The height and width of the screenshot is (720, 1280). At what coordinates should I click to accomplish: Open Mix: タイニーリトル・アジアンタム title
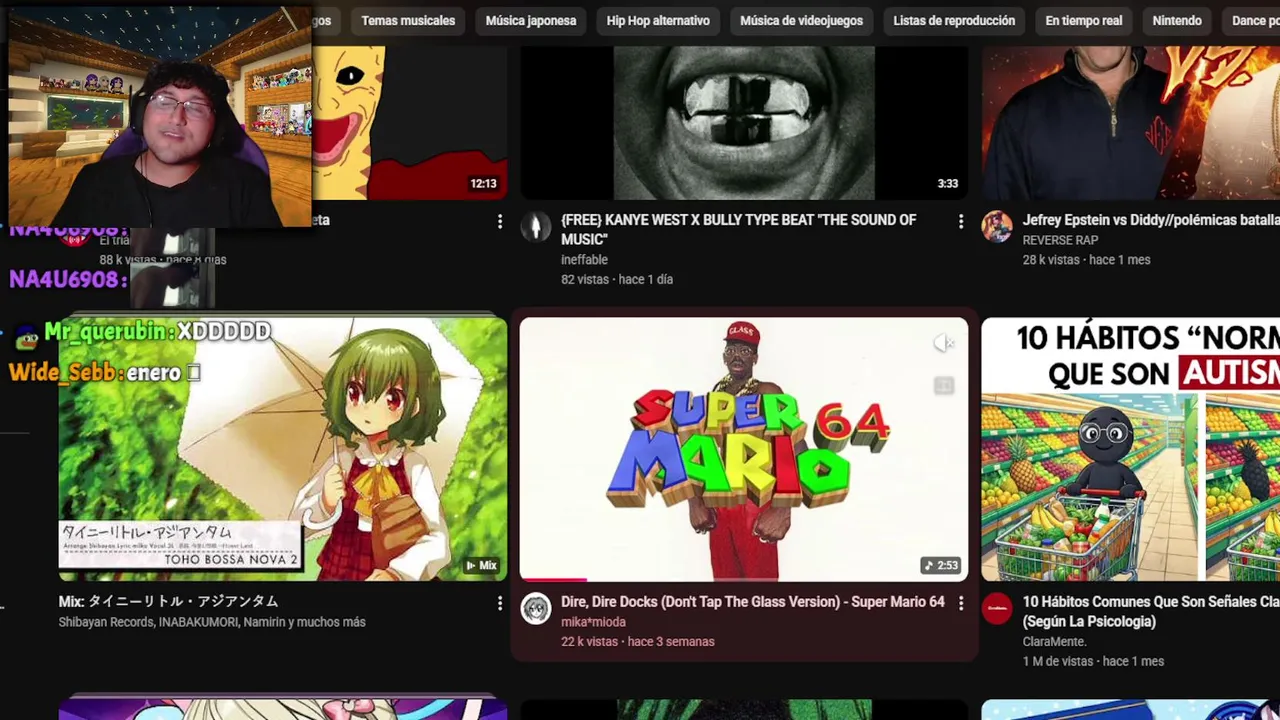coord(168,602)
